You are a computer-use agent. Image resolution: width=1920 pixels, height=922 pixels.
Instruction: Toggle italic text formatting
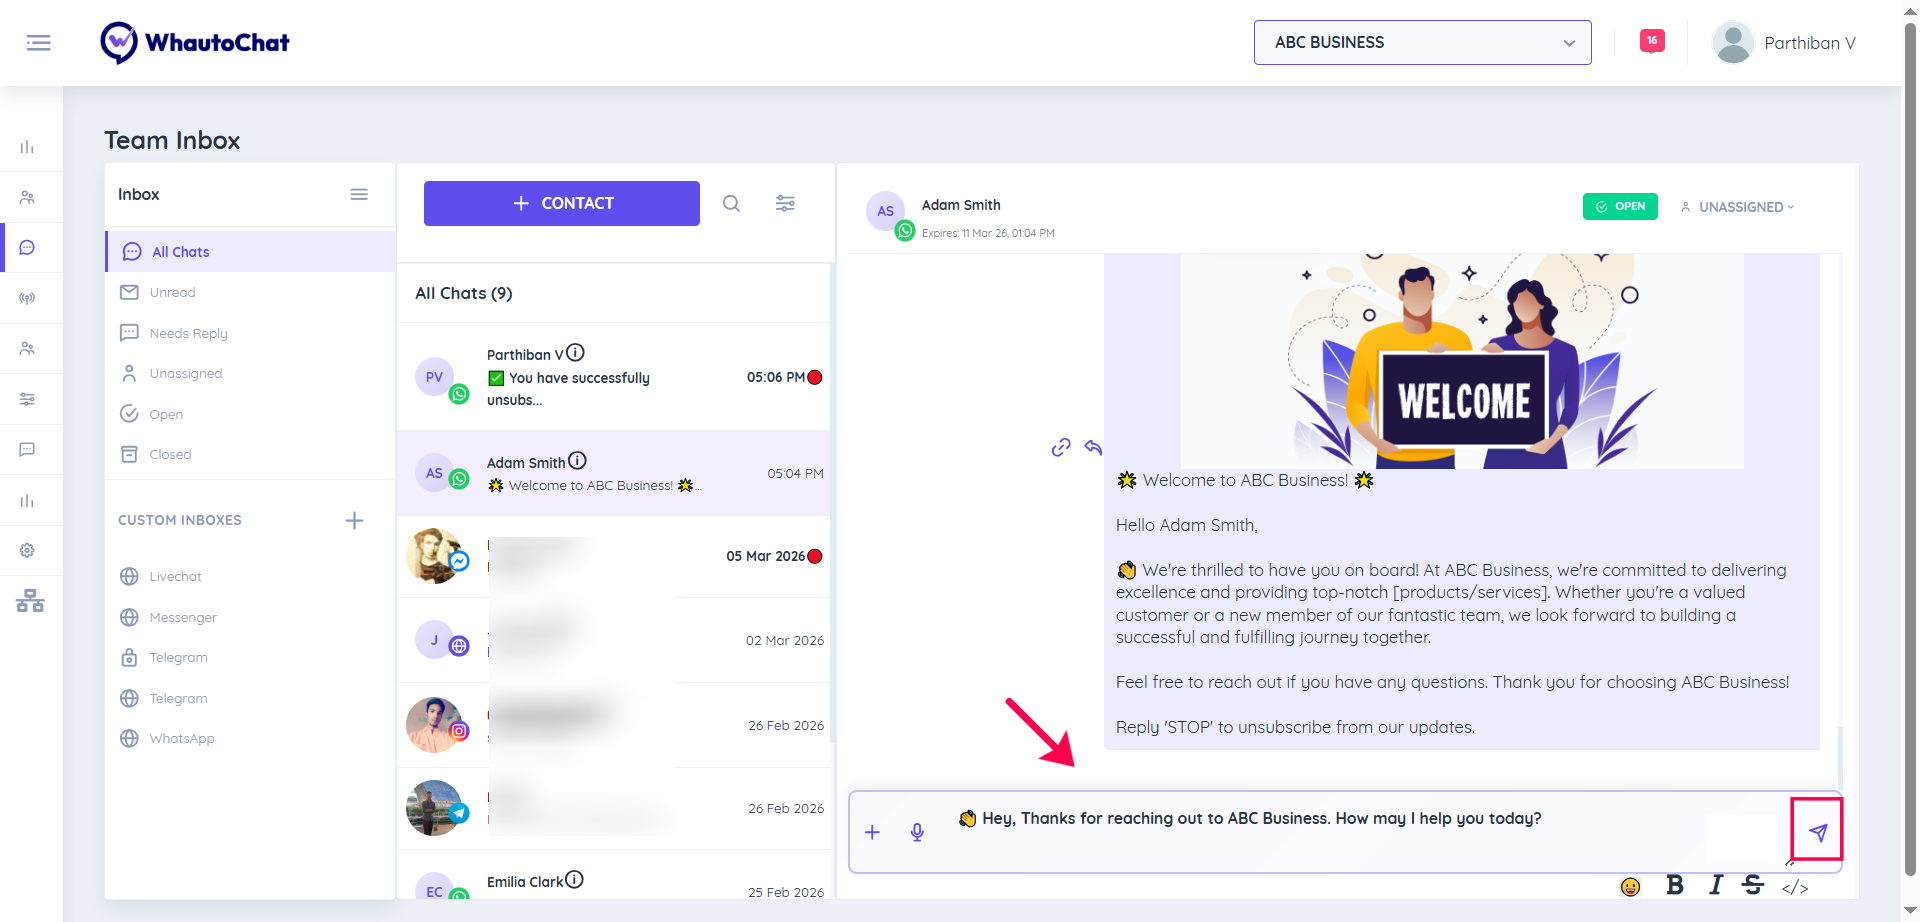click(x=1716, y=885)
